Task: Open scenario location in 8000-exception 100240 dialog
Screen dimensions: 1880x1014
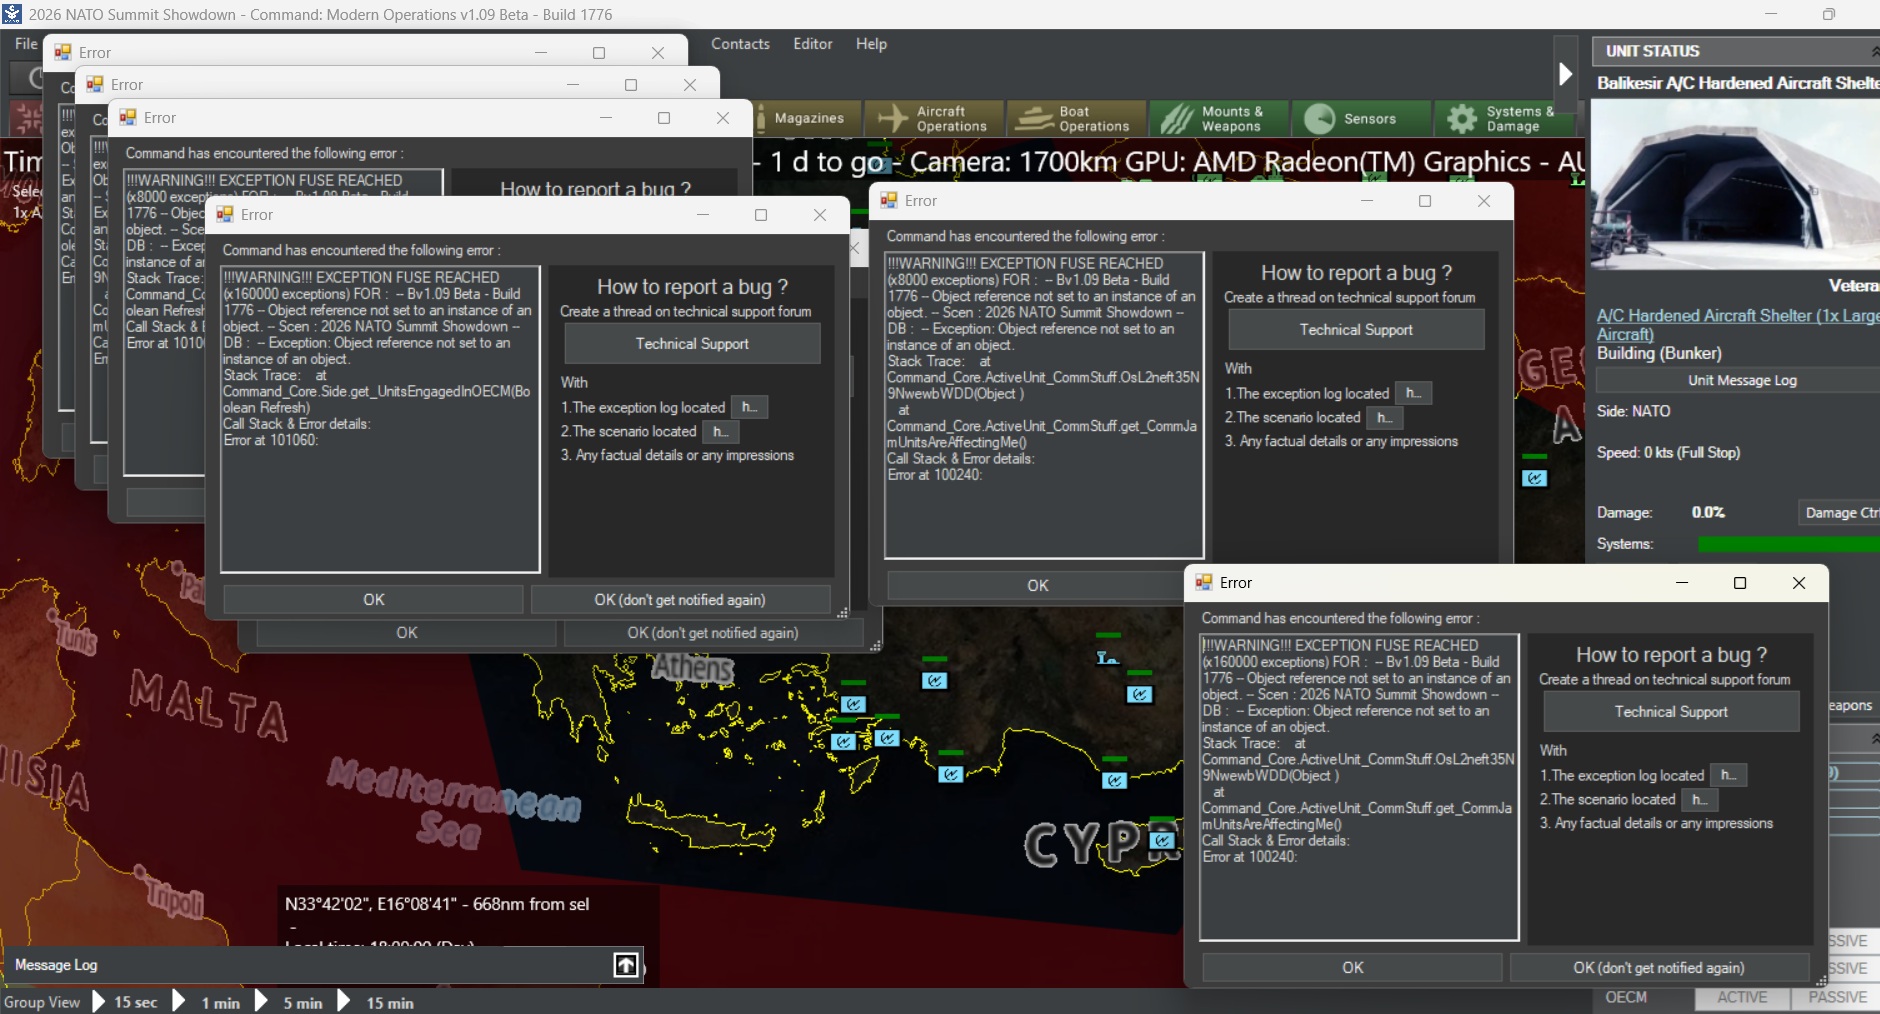Action: tap(1384, 417)
